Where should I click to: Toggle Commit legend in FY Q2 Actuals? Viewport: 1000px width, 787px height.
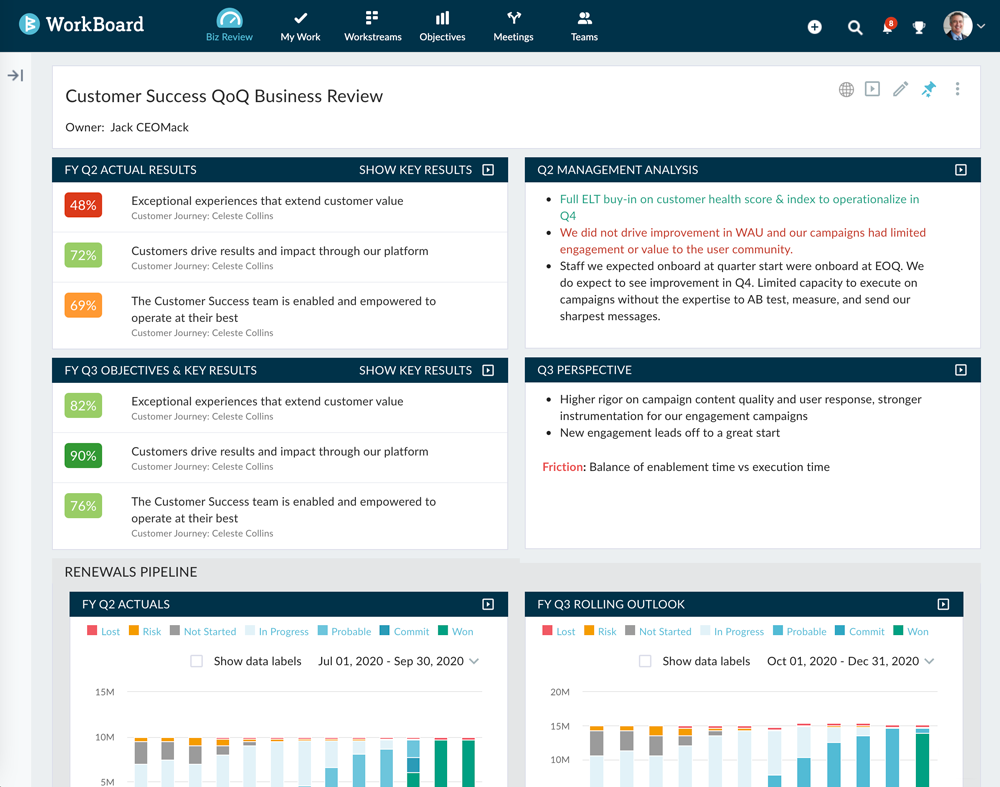pos(404,631)
